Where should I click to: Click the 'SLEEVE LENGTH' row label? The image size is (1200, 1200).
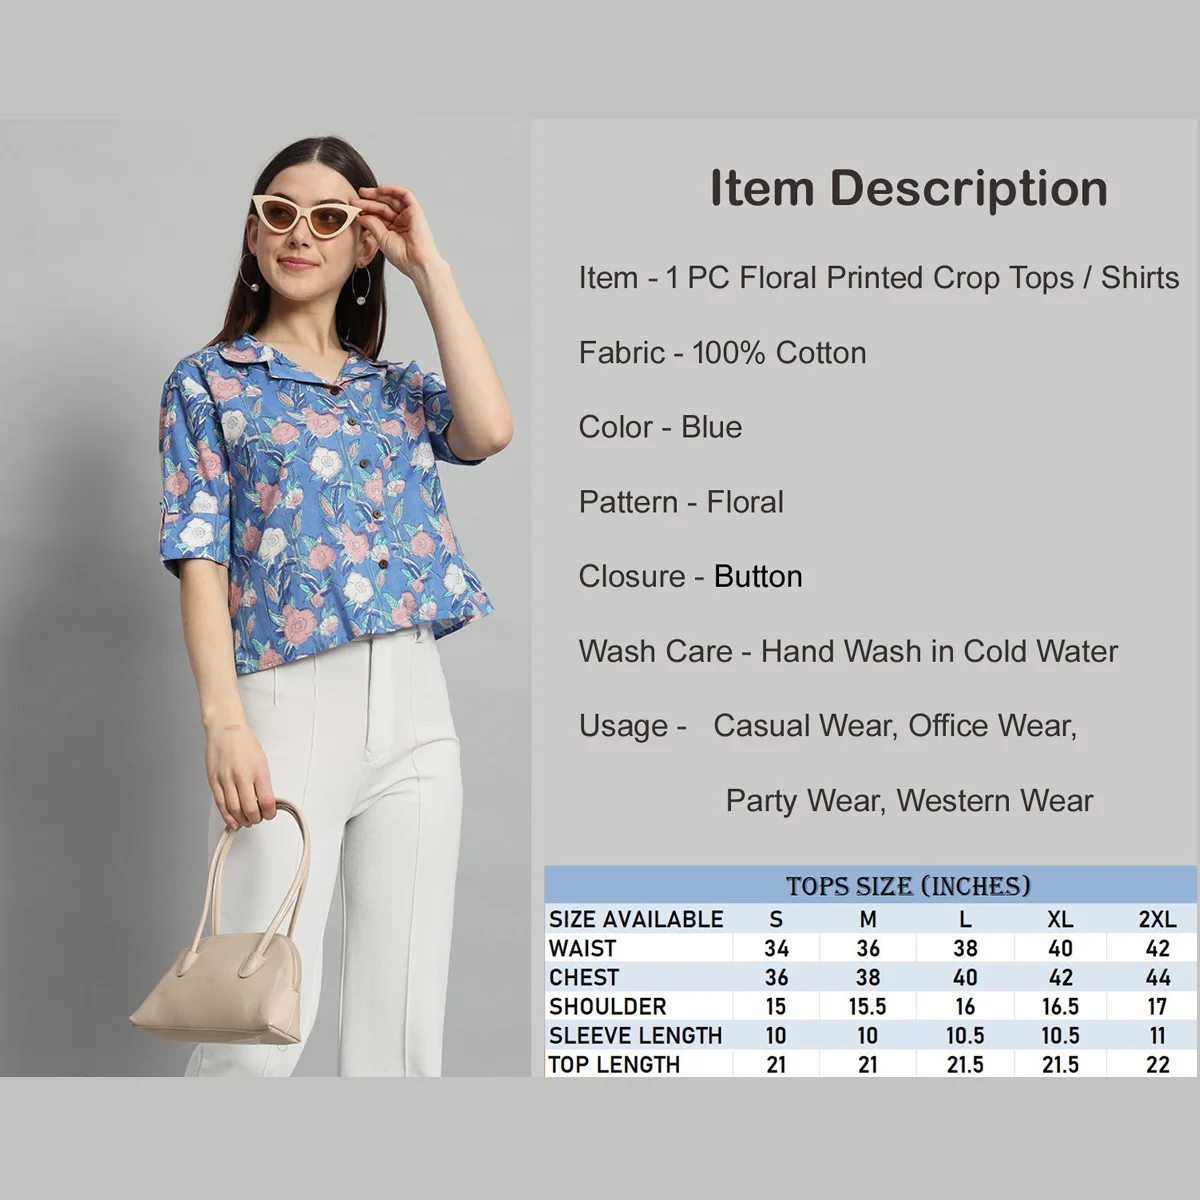(x=635, y=1035)
